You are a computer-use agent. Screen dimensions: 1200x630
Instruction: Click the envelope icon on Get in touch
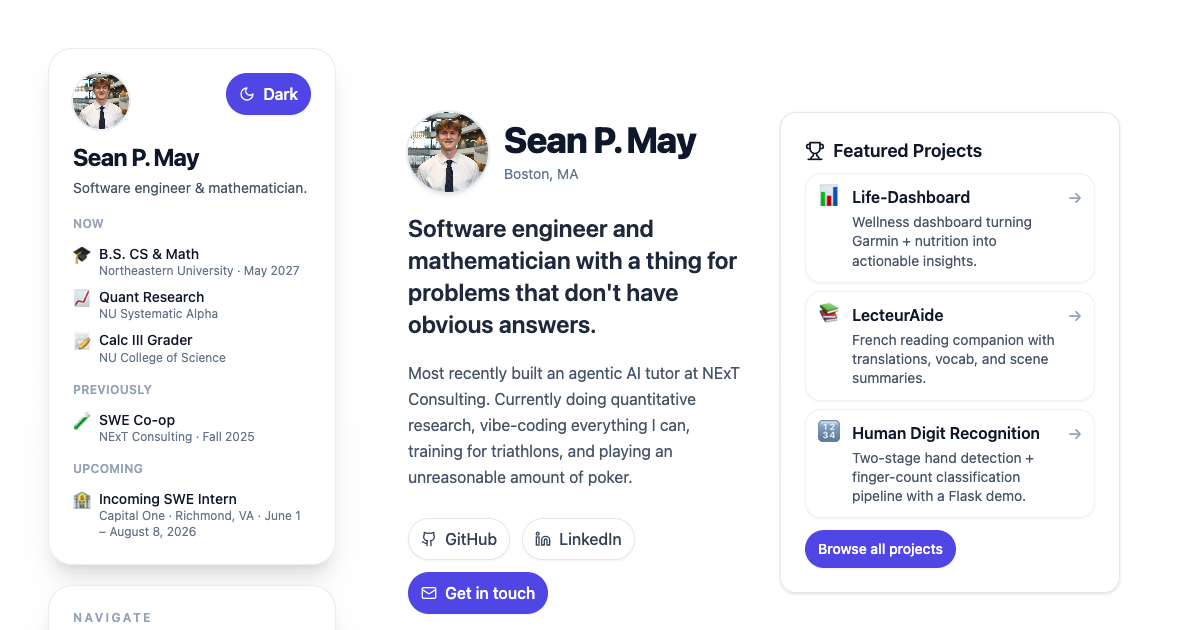click(429, 592)
